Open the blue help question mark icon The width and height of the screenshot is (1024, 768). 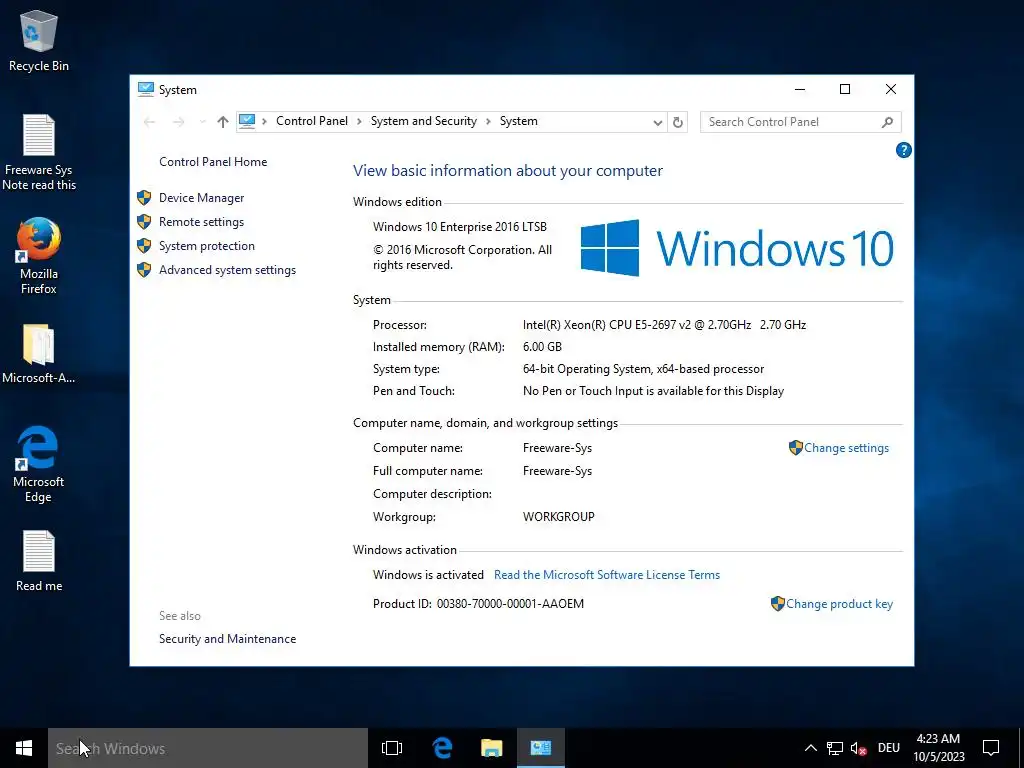point(903,150)
